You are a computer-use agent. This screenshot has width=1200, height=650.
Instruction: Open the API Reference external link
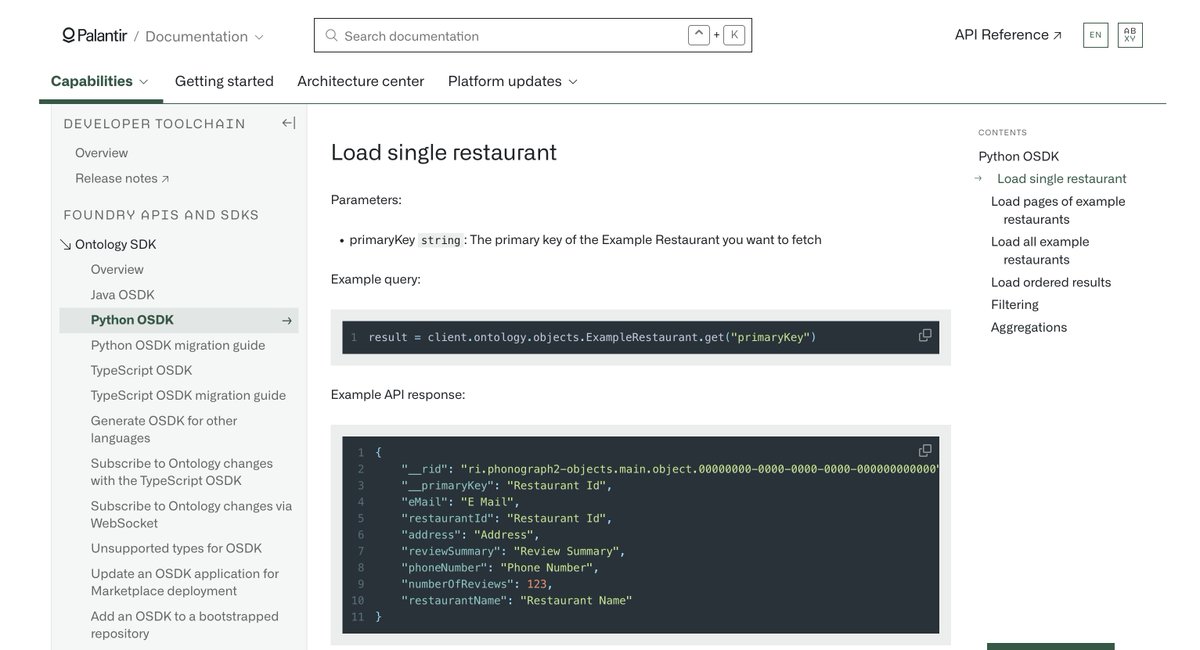[1008, 35]
